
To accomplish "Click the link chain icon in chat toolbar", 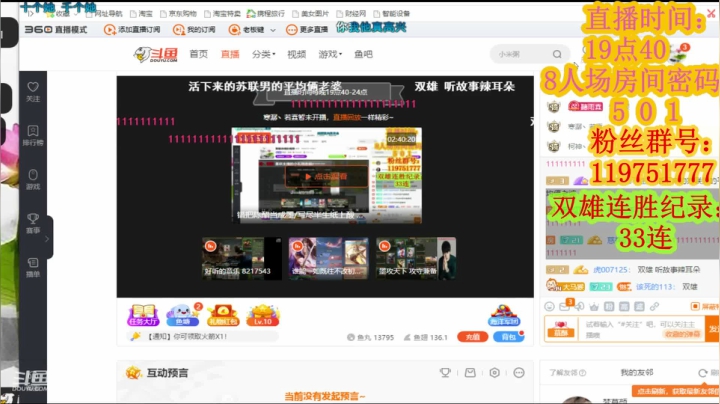I will [x=654, y=306].
